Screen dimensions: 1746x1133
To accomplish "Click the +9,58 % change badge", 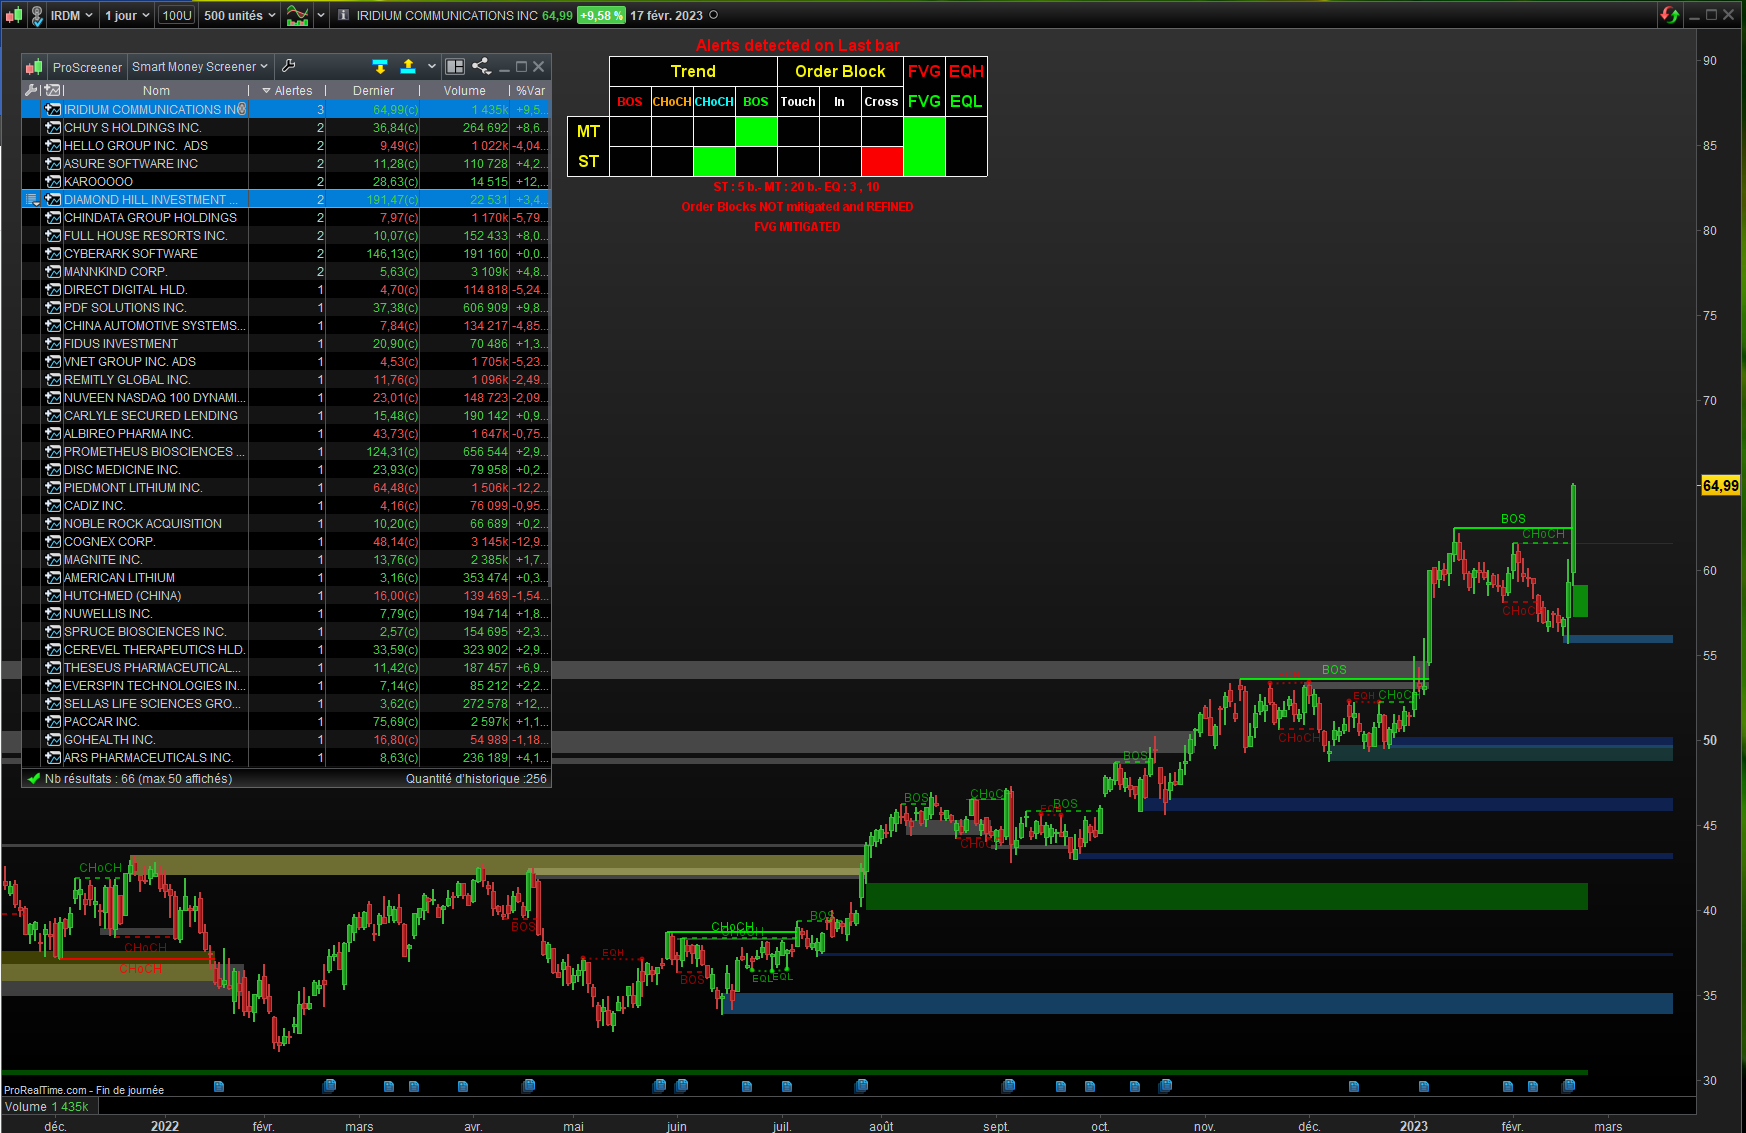I will tap(601, 15).
